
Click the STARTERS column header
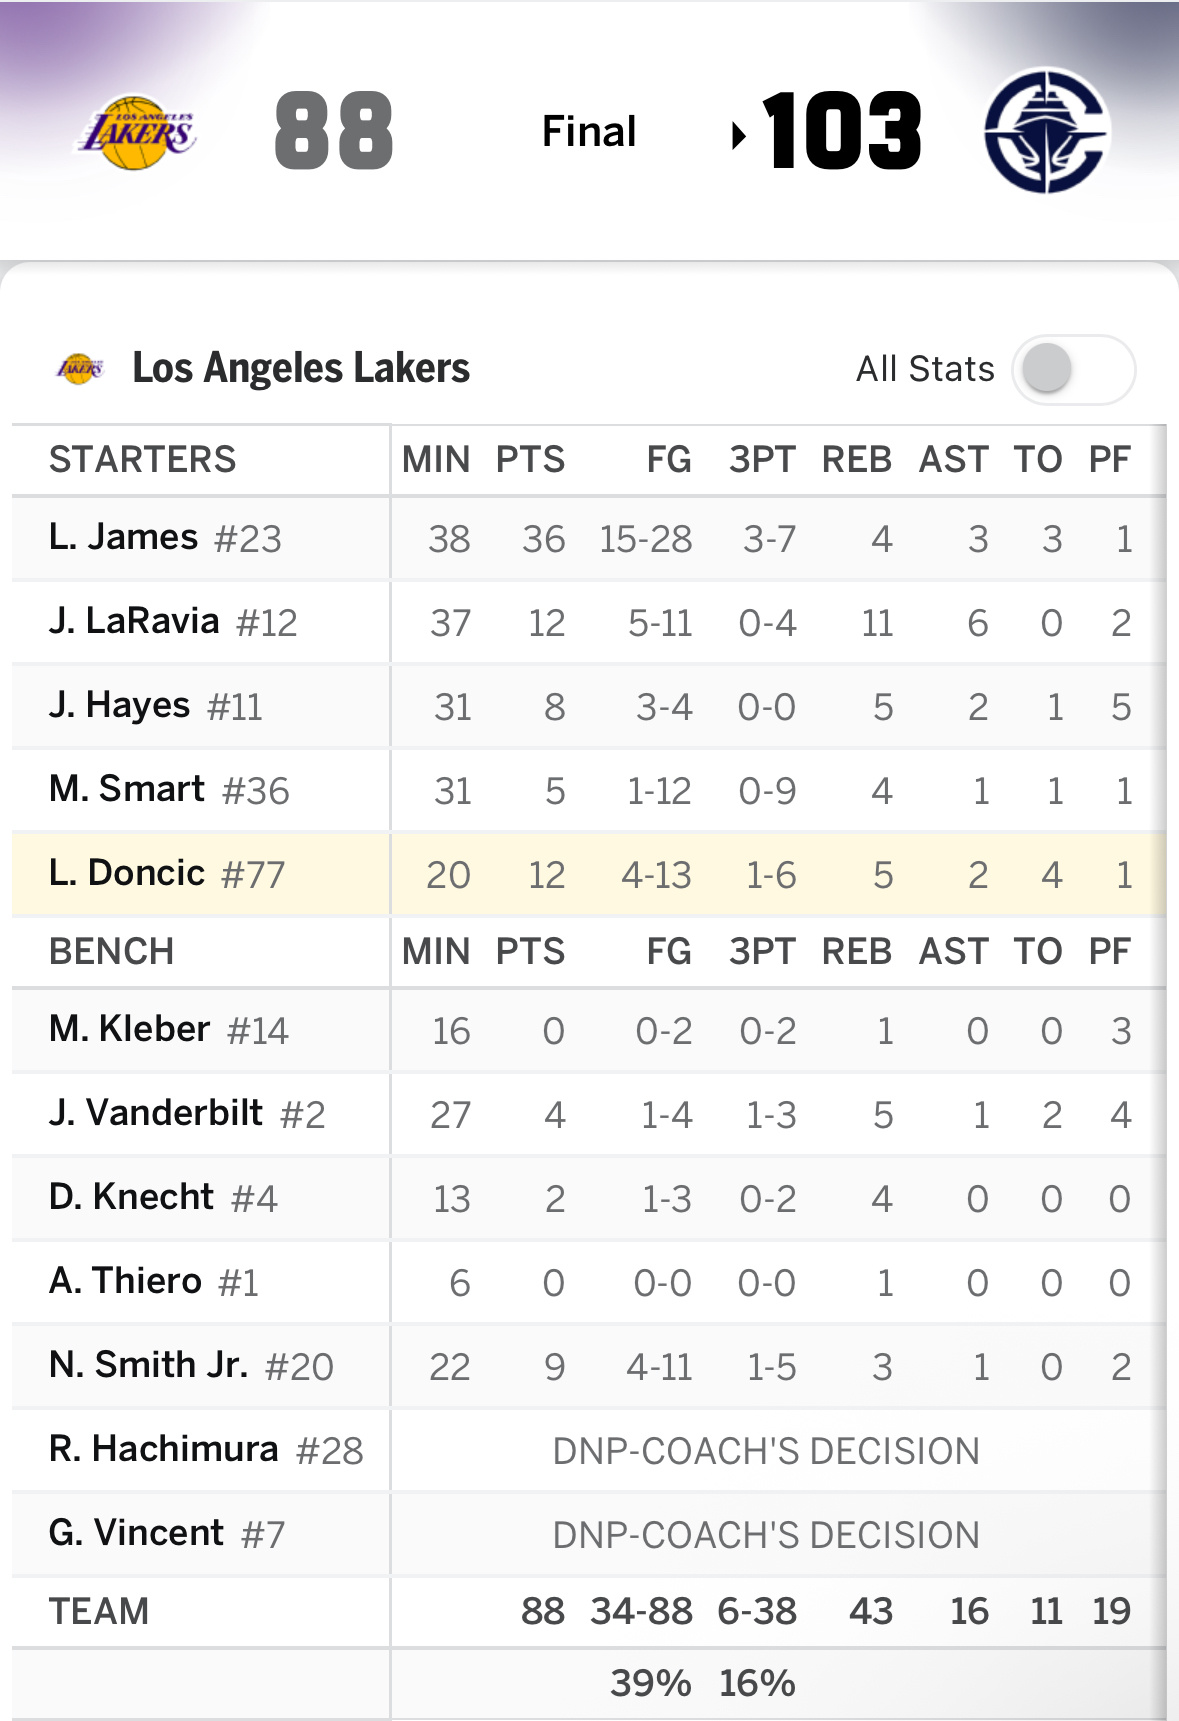pyautogui.click(x=143, y=459)
